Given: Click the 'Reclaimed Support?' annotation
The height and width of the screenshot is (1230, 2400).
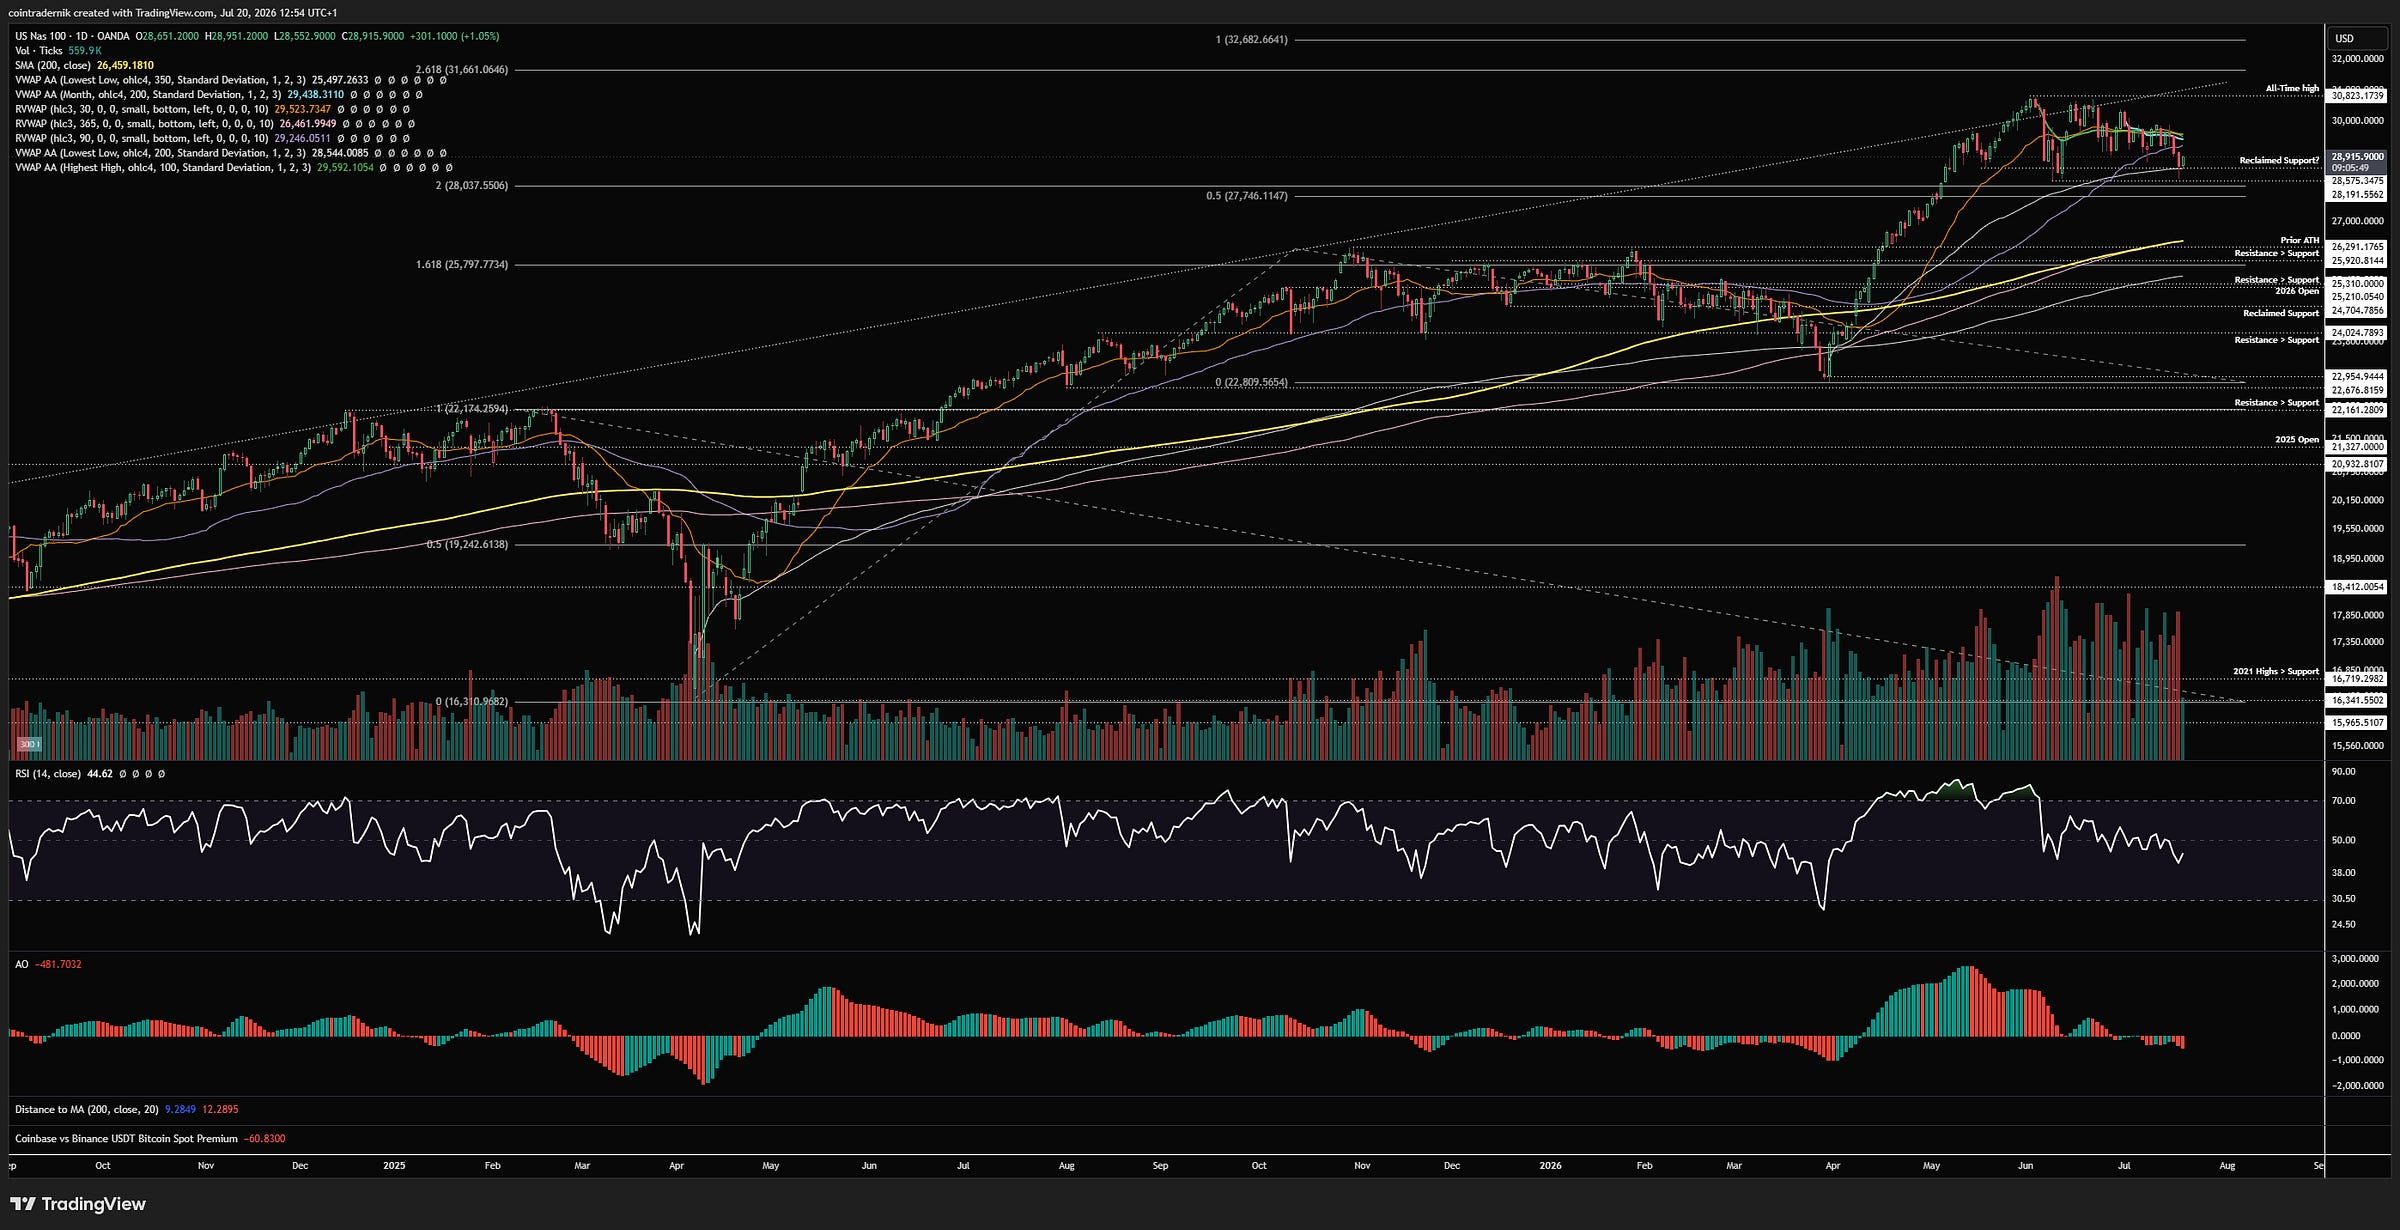Looking at the screenshot, I should point(2279,160).
